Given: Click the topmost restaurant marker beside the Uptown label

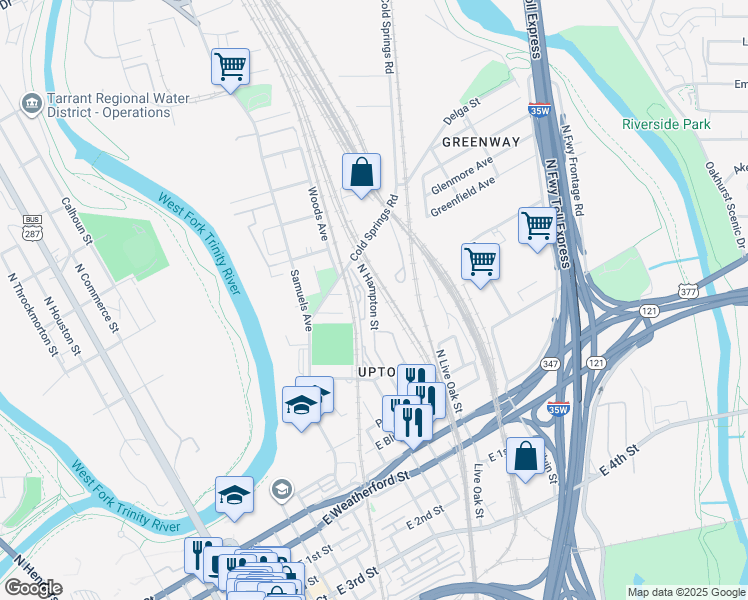Looking at the screenshot, I should 416,375.
